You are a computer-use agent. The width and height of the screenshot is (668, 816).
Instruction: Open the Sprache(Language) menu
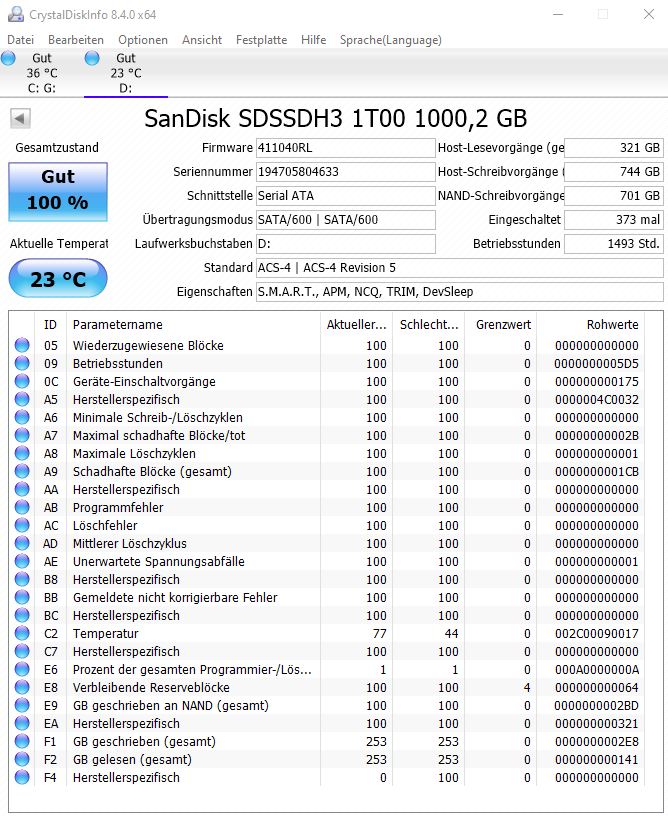click(391, 40)
